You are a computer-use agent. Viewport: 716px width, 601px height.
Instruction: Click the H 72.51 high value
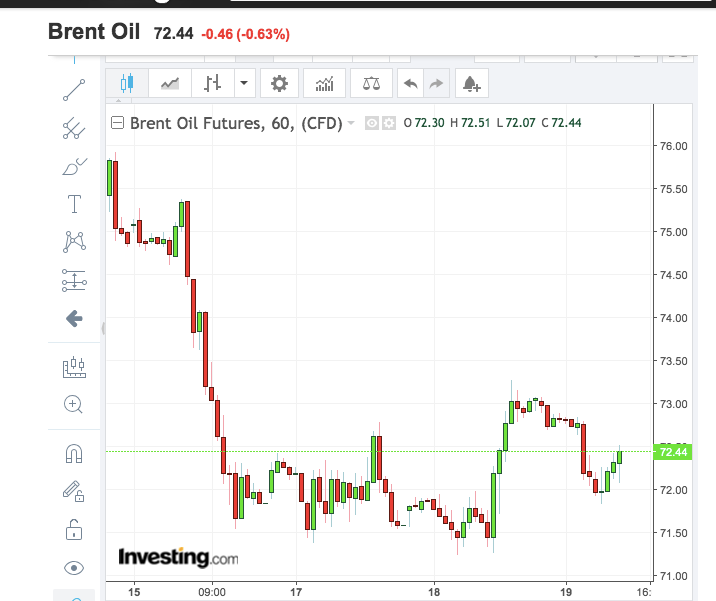(x=470, y=123)
